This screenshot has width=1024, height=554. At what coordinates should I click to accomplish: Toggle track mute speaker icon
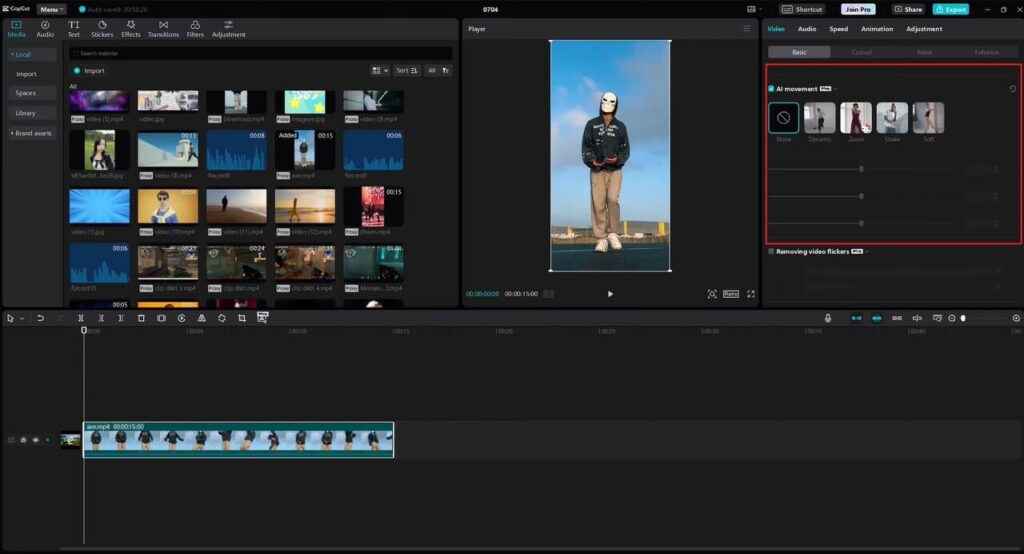pos(48,440)
